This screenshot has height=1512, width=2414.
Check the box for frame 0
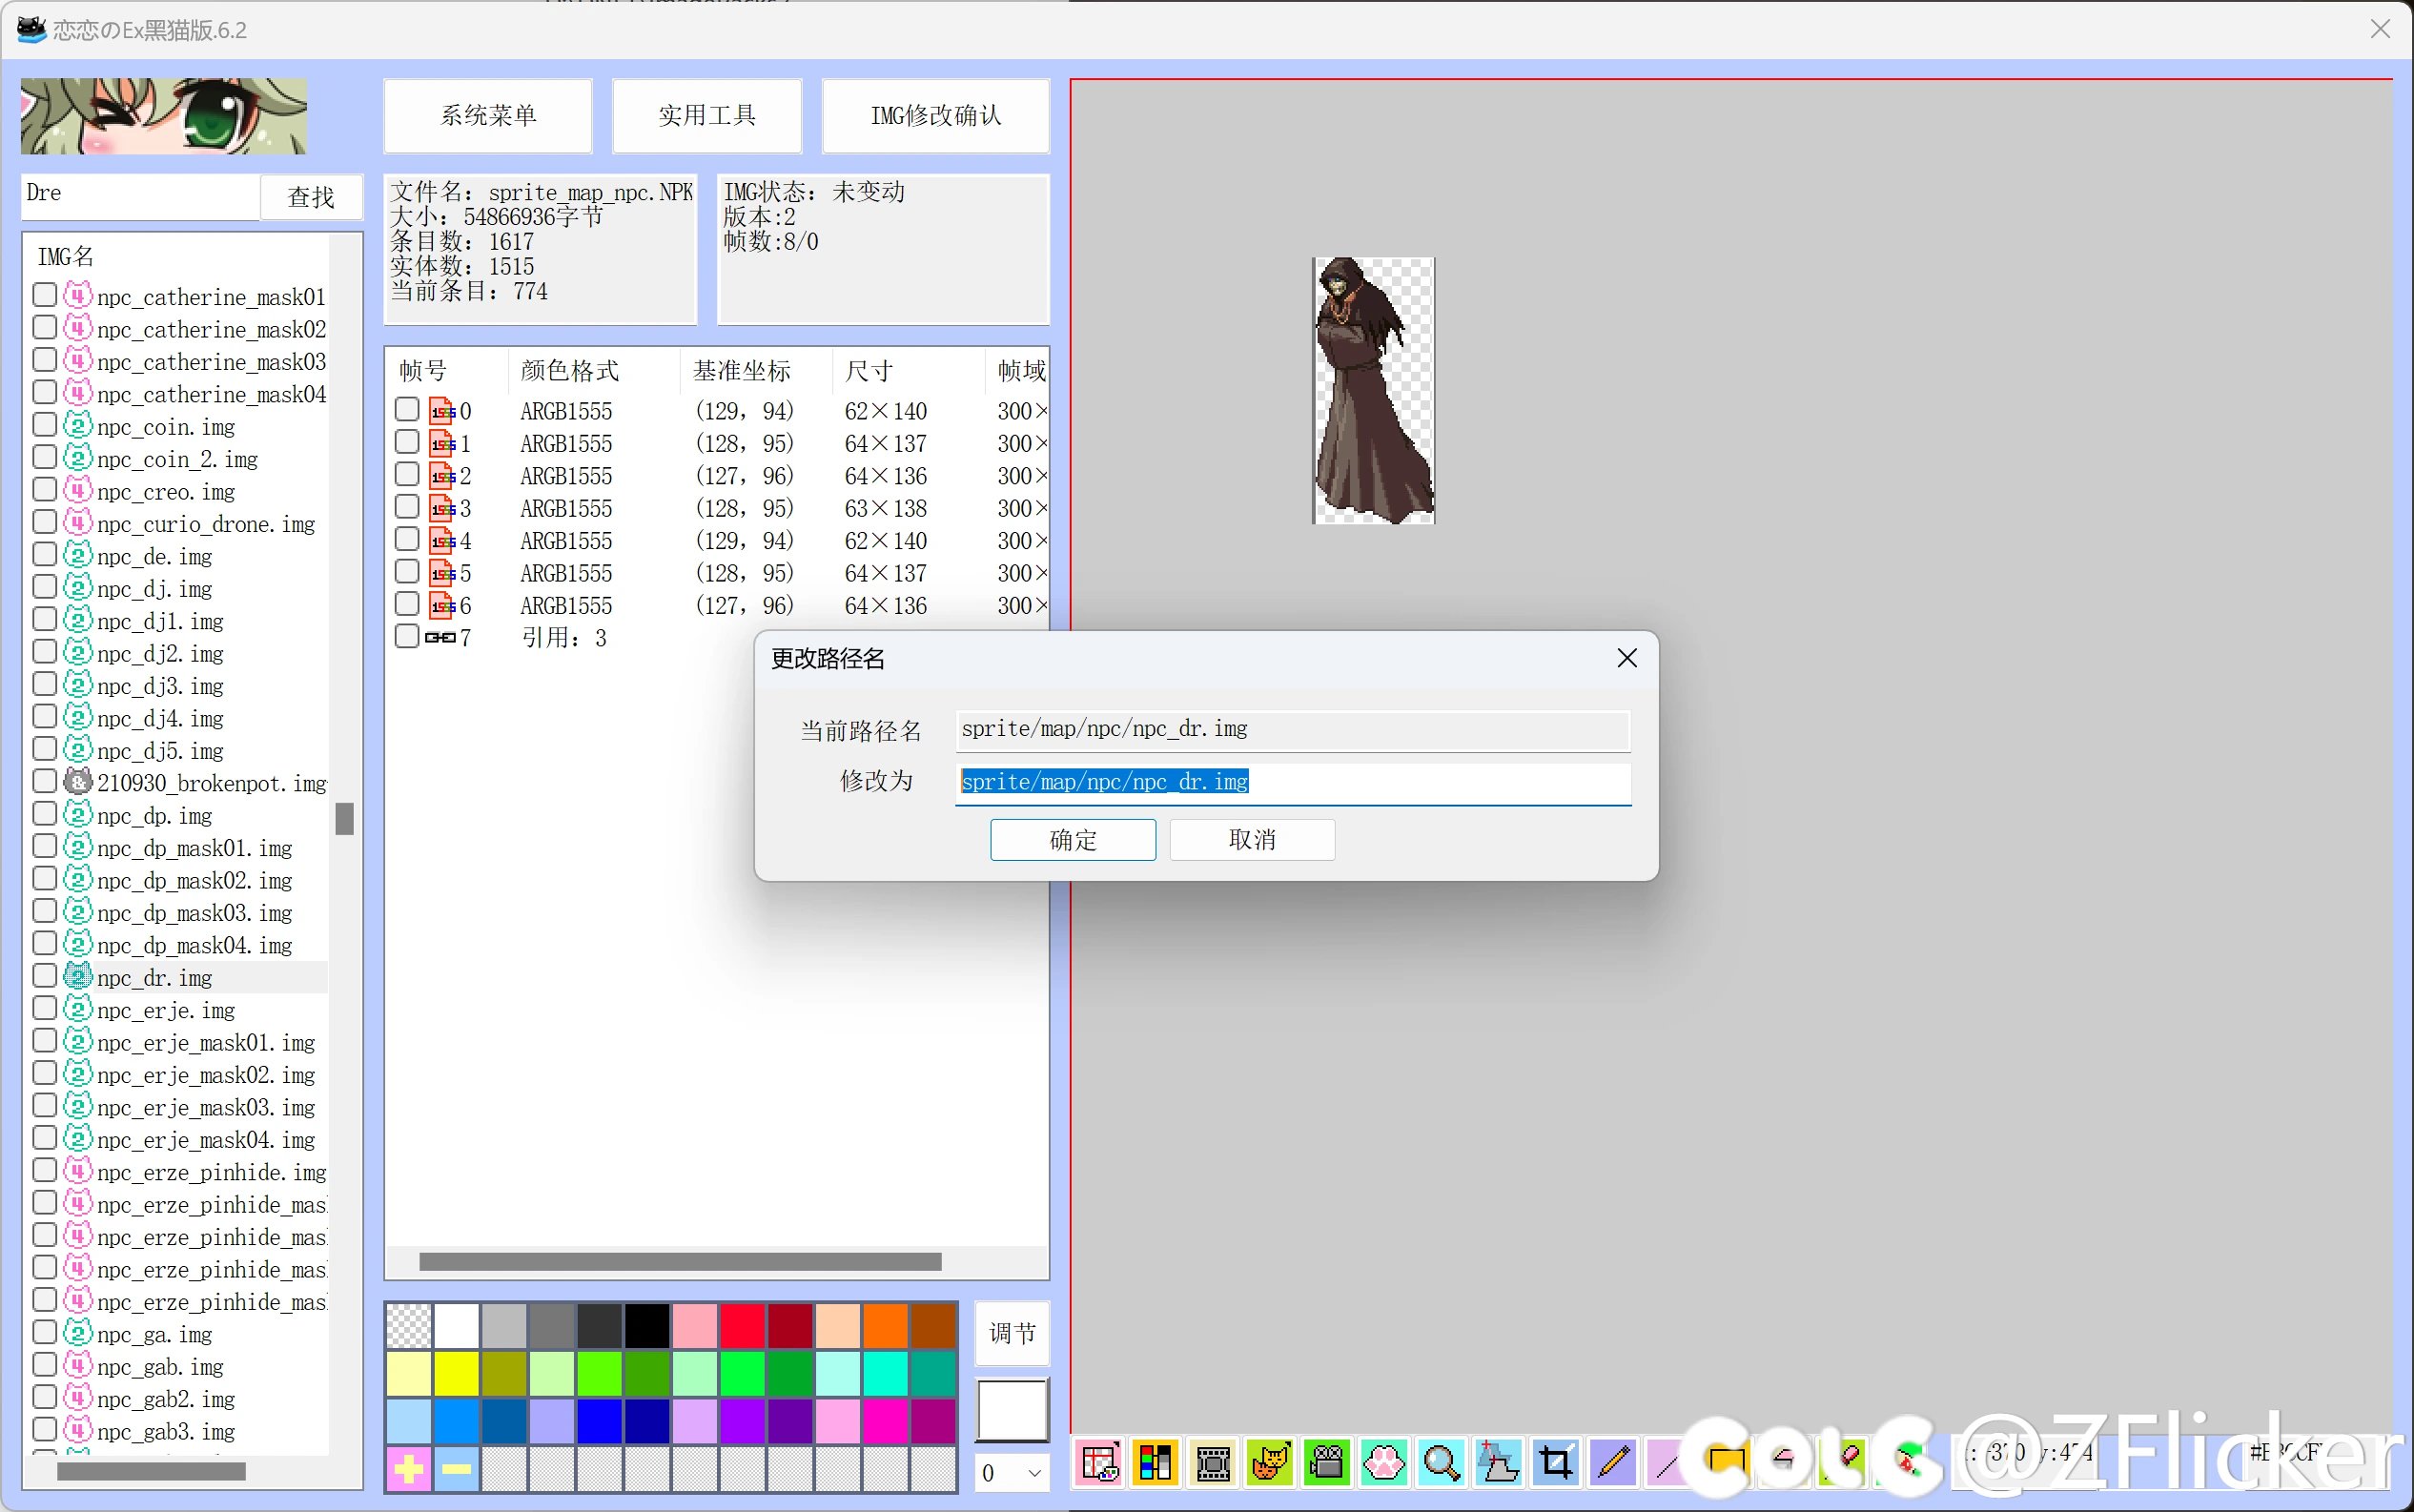tap(406, 410)
